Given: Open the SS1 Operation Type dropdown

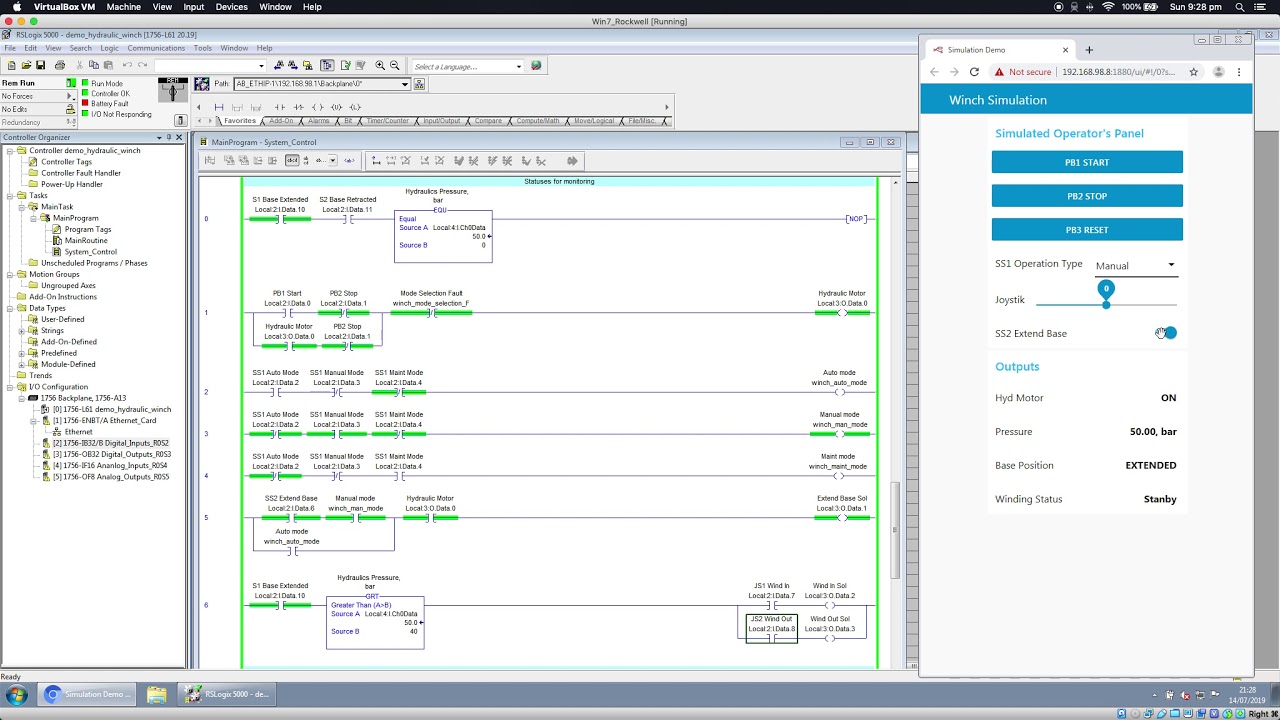Looking at the screenshot, I should pyautogui.click(x=1135, y=265).
